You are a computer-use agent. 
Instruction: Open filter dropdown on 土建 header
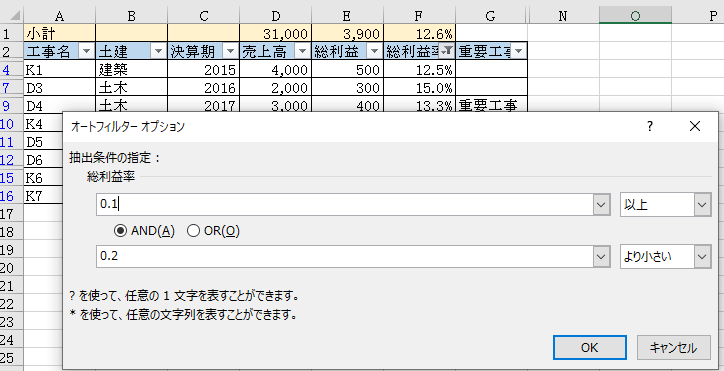tap(158, 52)
